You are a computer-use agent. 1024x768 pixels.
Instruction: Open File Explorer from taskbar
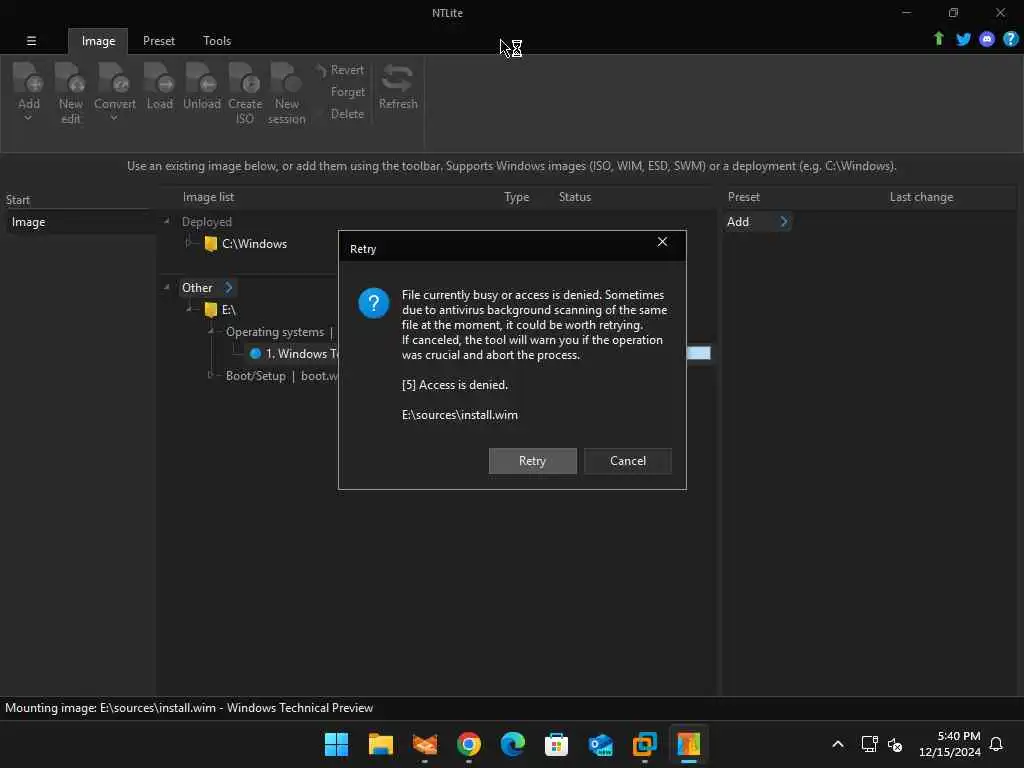click(380, 744)
